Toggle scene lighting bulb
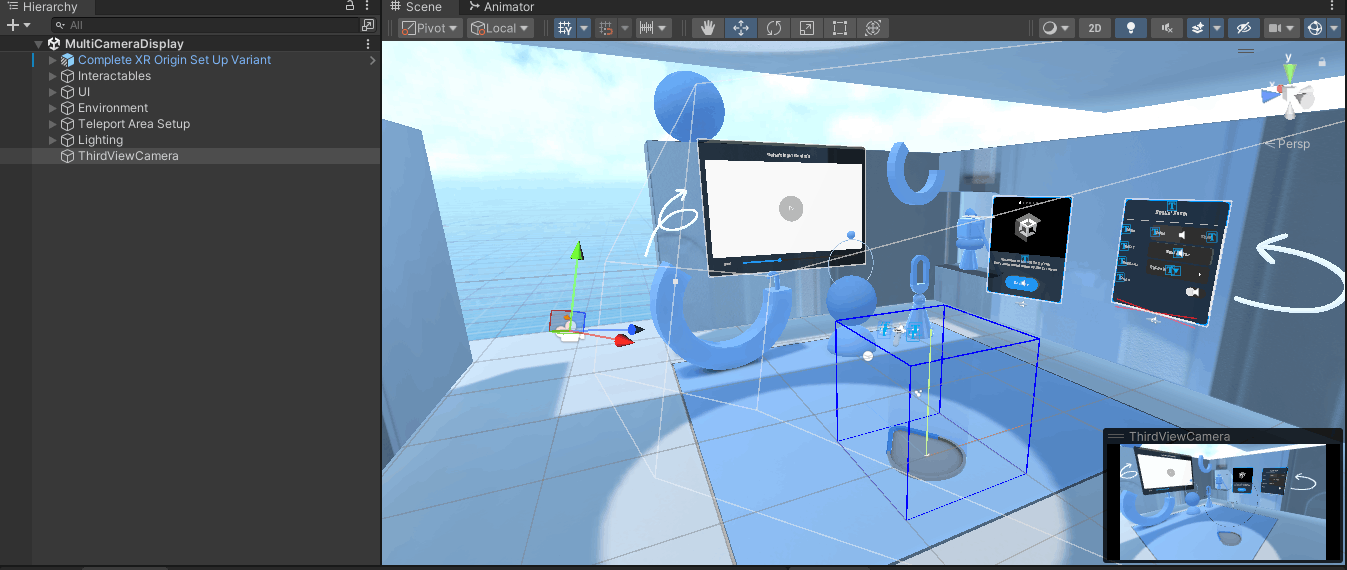 click(x=1131, y=28)
